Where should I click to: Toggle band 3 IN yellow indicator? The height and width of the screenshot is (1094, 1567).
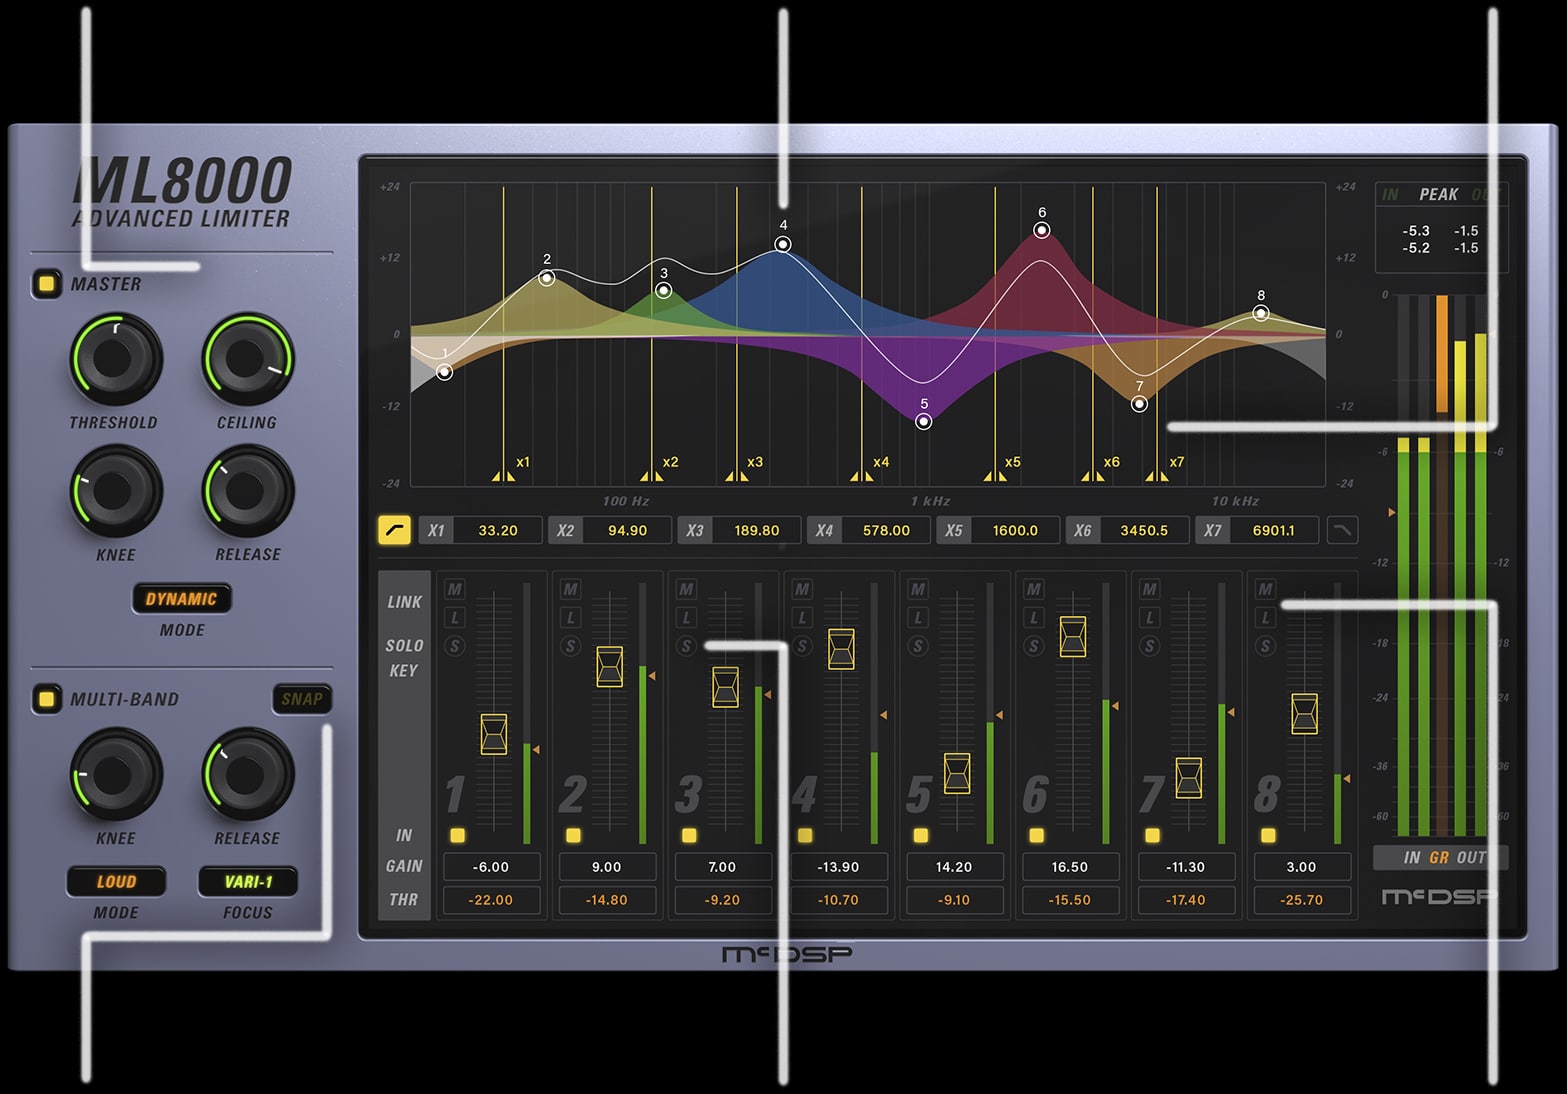tap(689, 835)
